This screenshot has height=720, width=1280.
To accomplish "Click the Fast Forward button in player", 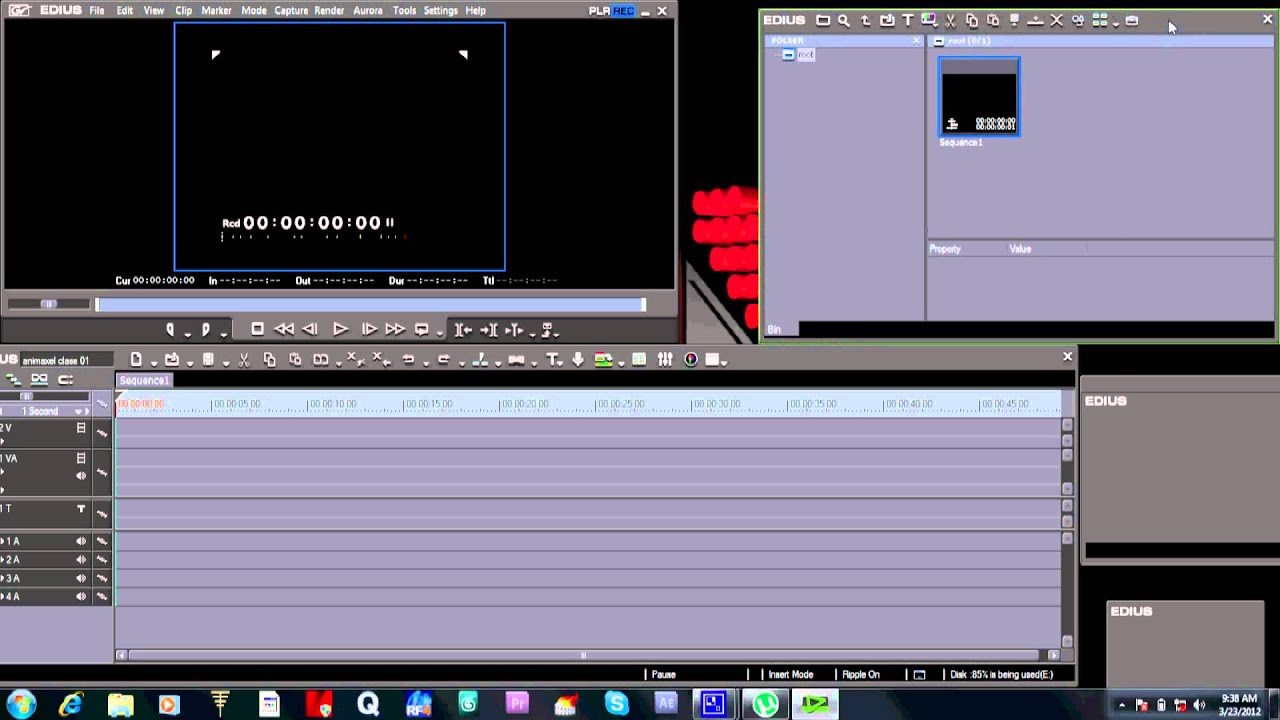I will point(395,329).
